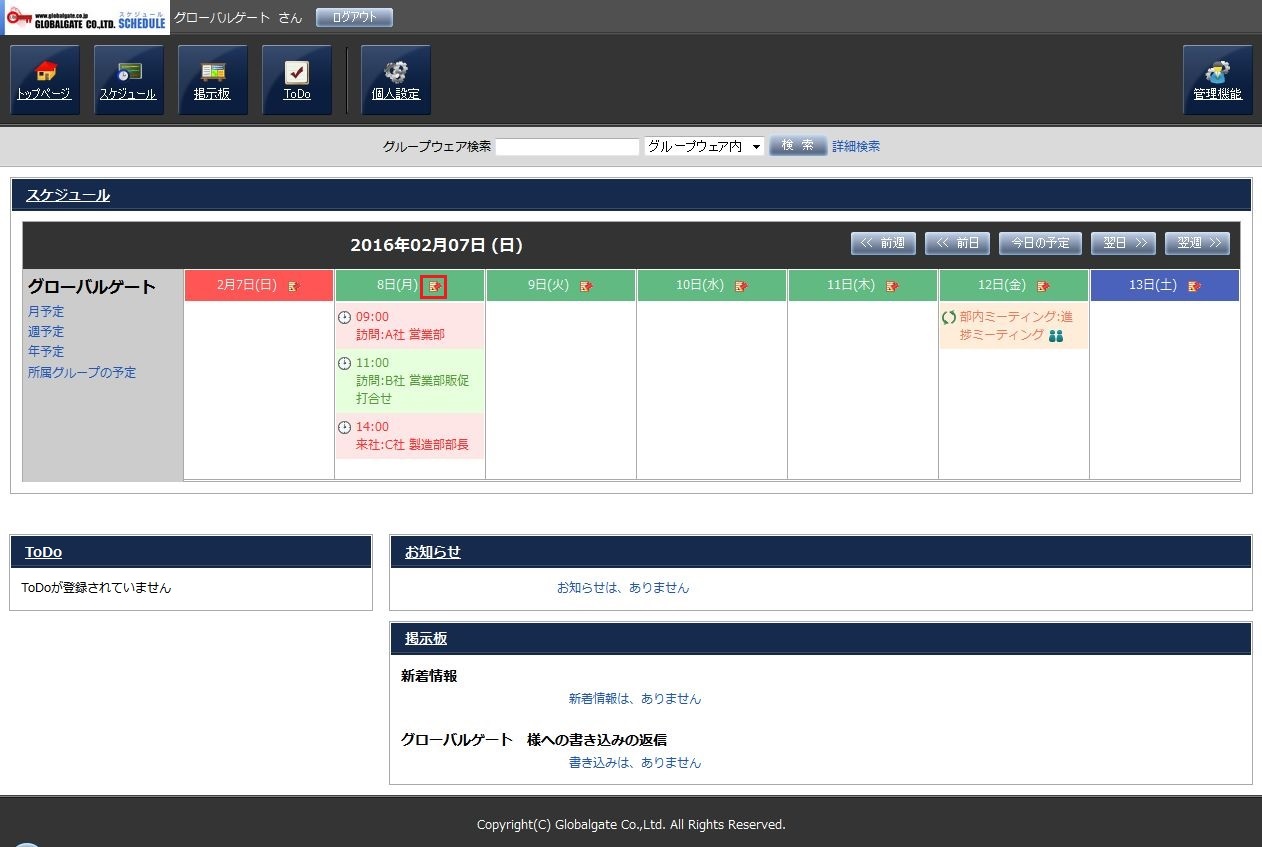Image resolution: width=1262 pixels, height=847 pixels.
Task: Open the 月予定 monthly schedule link
Action: coord(46,311)
